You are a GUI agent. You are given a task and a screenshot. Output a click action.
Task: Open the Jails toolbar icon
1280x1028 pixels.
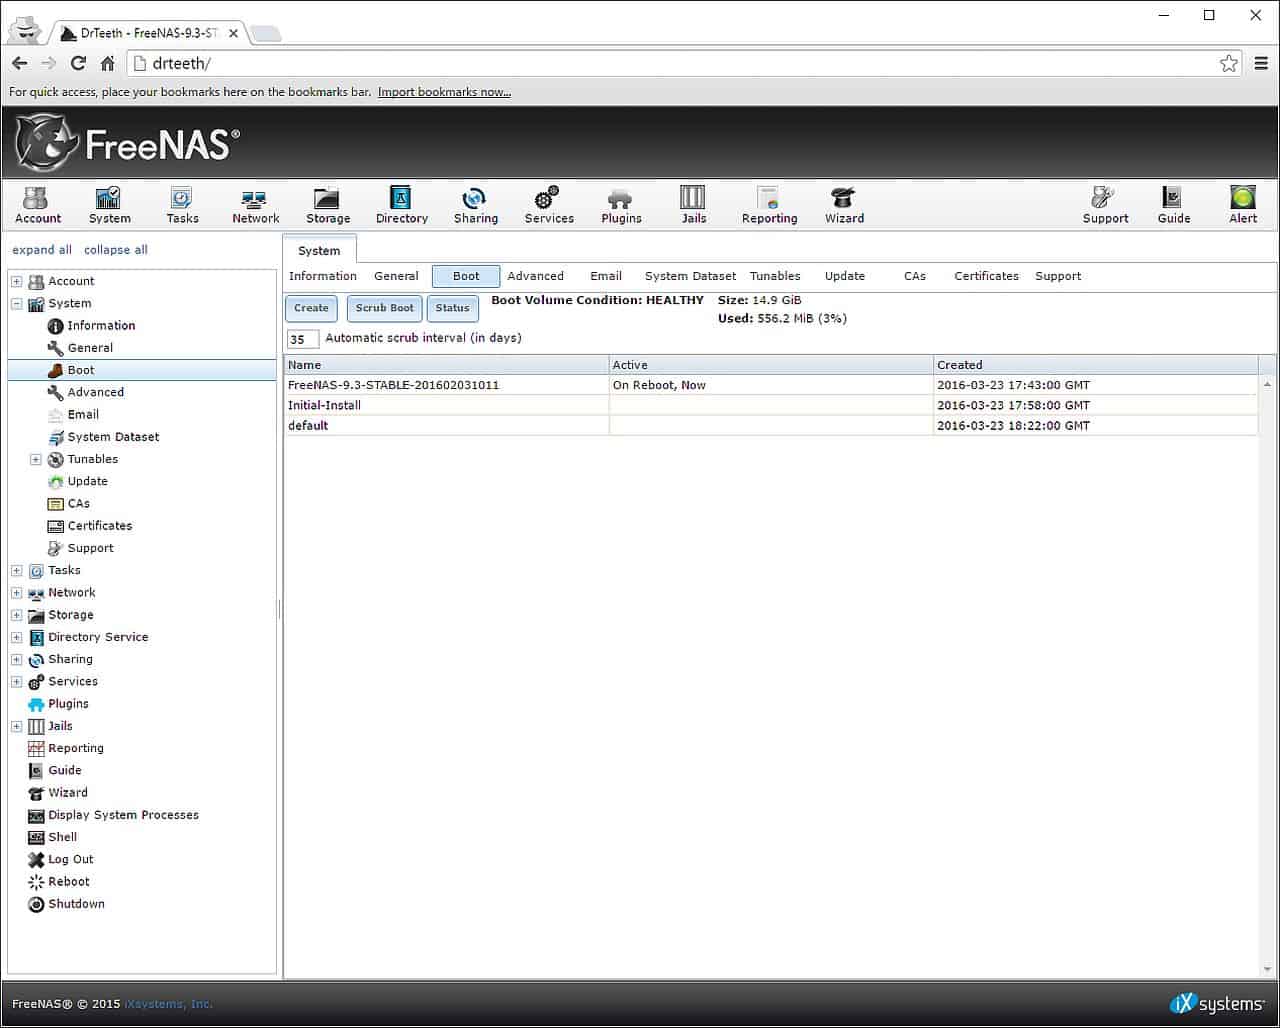(x=693, y=206)
